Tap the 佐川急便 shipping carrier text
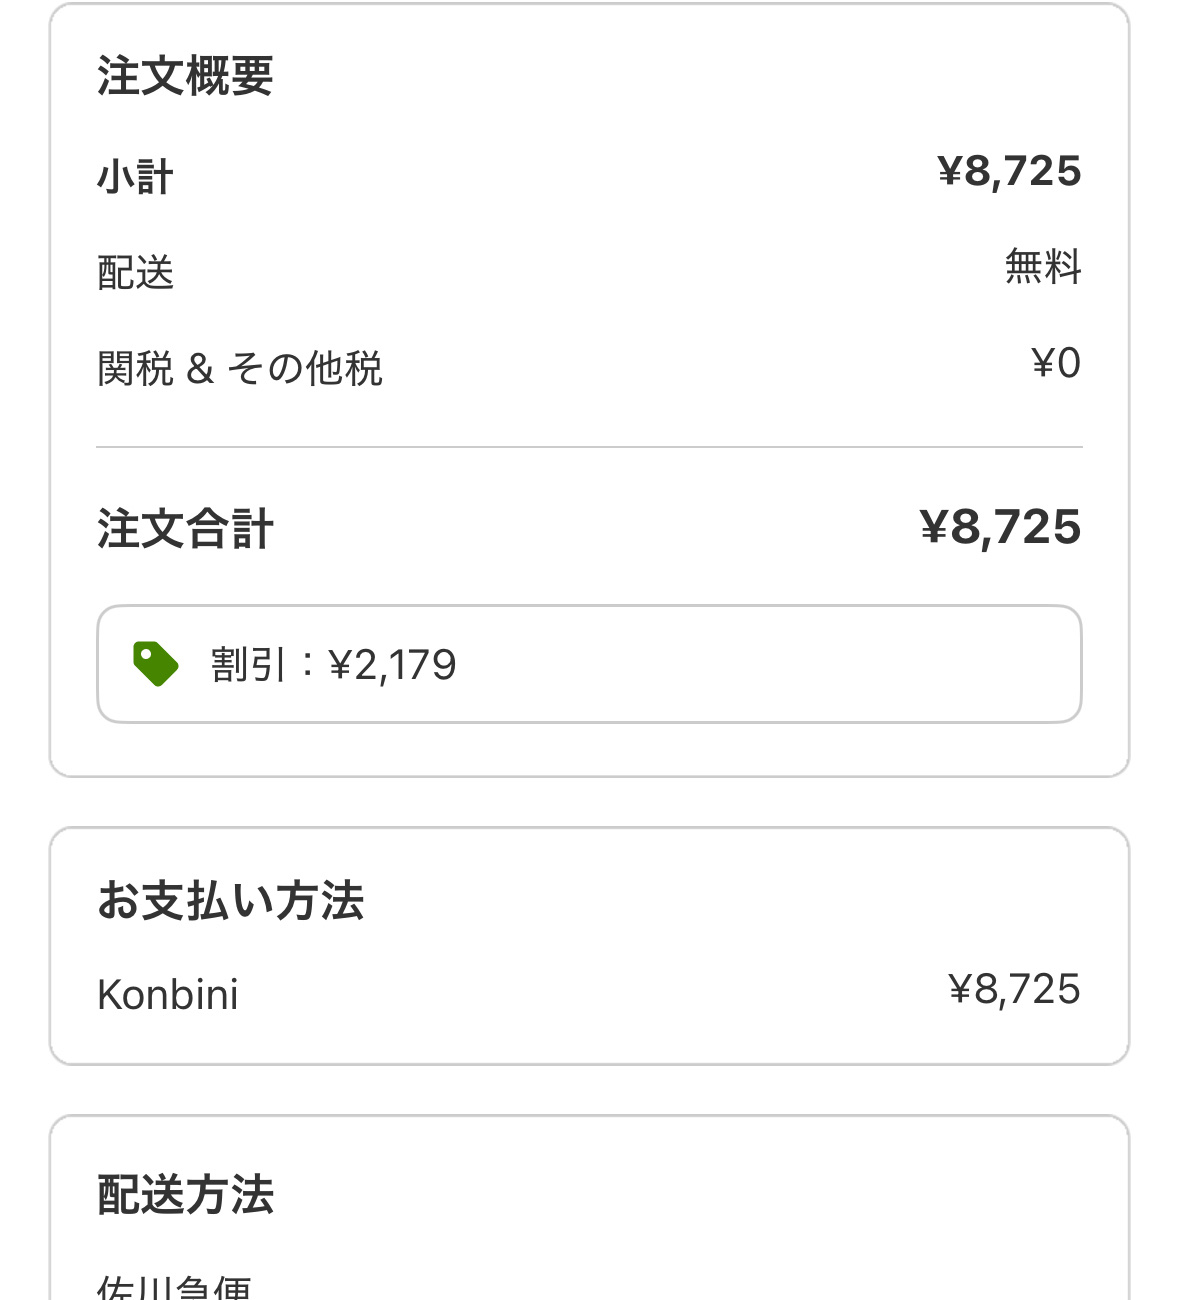Image resolution: width=1179 pixels, height=1300 pixels. click(174, 1287)
